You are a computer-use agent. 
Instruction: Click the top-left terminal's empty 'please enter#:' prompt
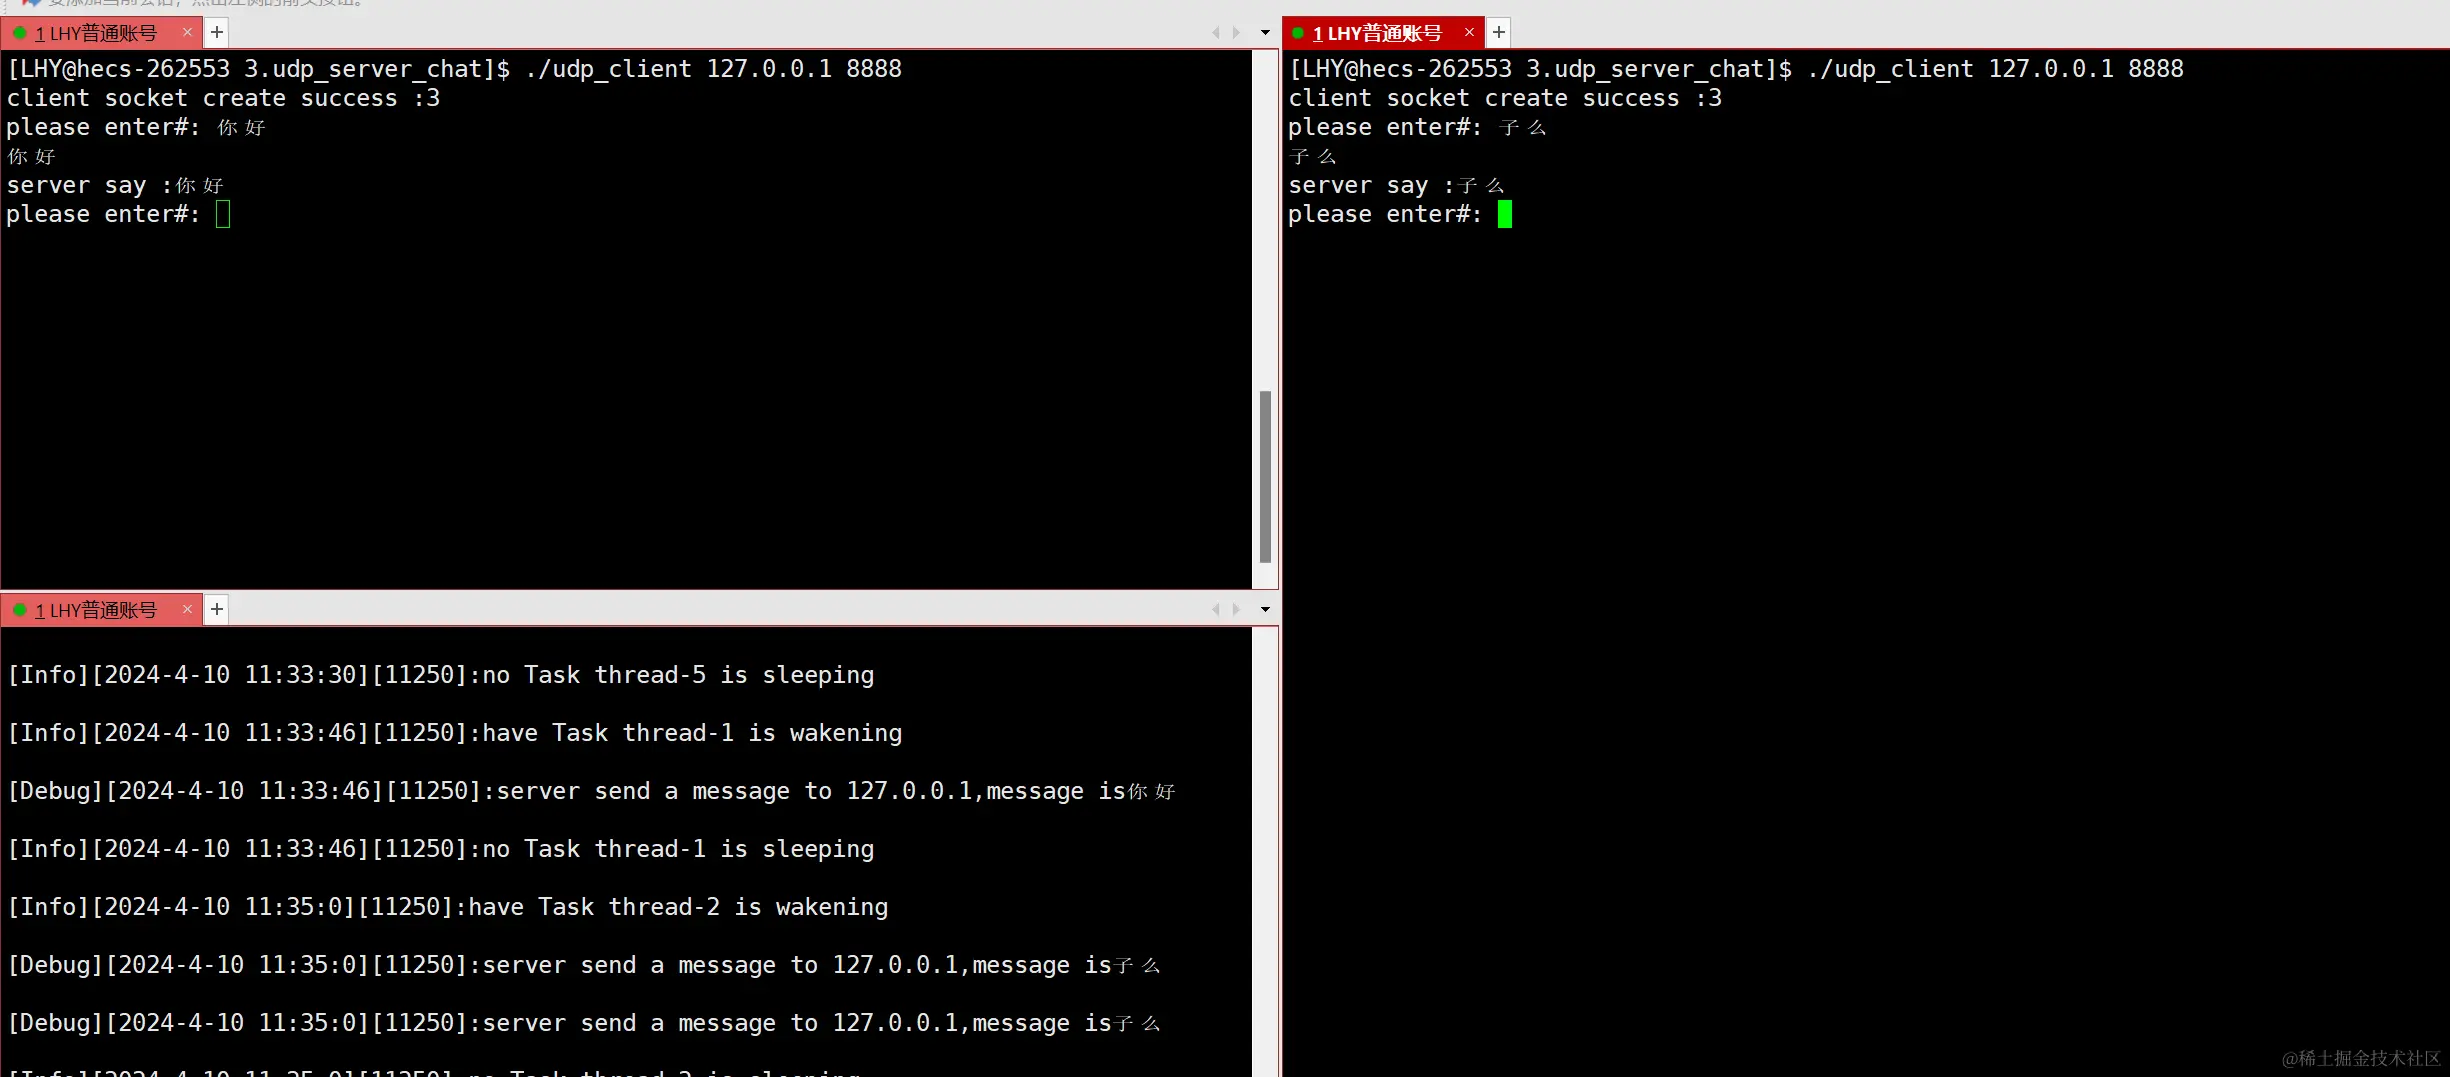(x=119, y=214)
